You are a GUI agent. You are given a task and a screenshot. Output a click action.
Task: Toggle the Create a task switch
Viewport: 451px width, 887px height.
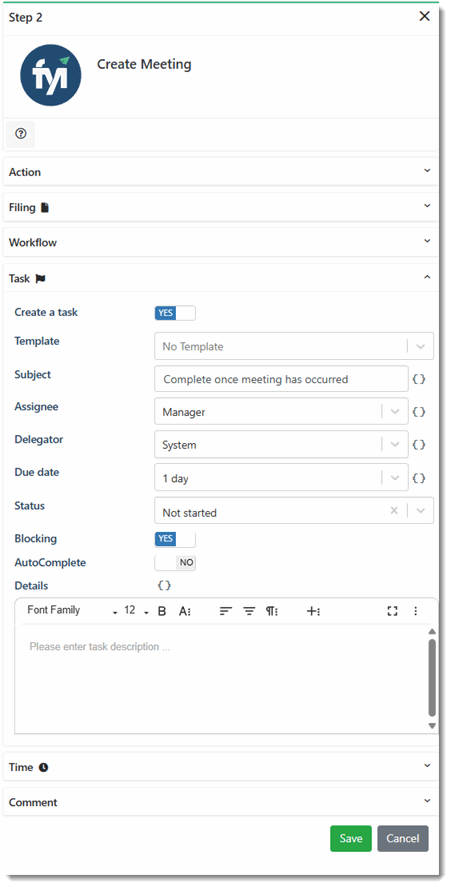coord(175,313)
